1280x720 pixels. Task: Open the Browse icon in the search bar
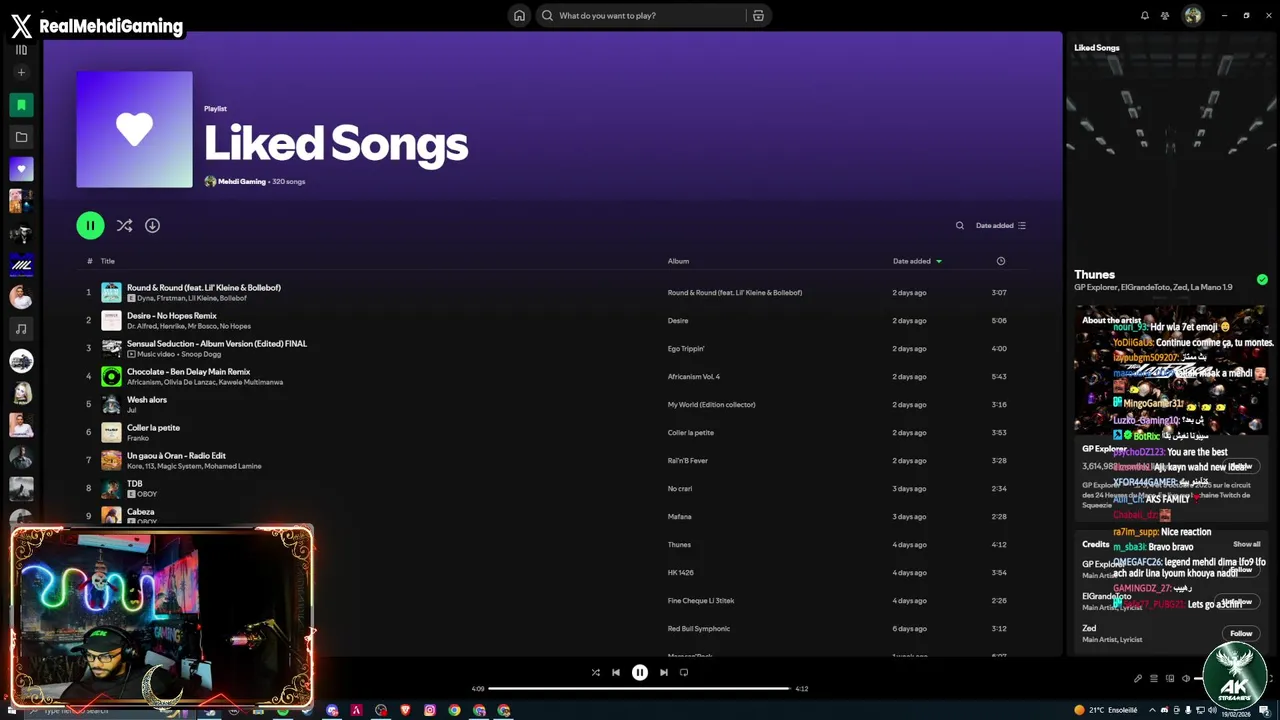[758, 15]
